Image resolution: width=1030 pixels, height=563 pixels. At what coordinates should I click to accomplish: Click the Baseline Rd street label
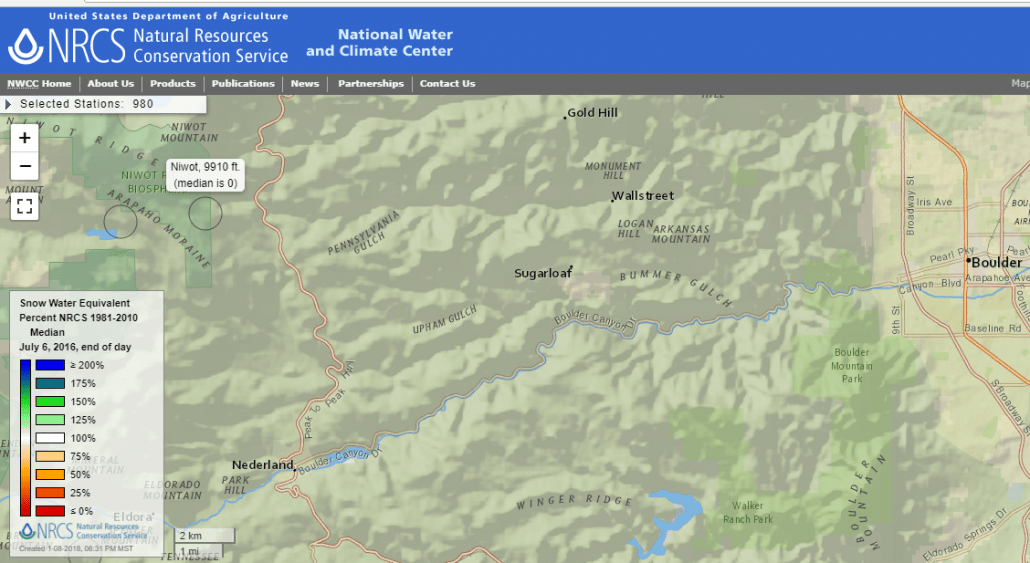(993, 328)
